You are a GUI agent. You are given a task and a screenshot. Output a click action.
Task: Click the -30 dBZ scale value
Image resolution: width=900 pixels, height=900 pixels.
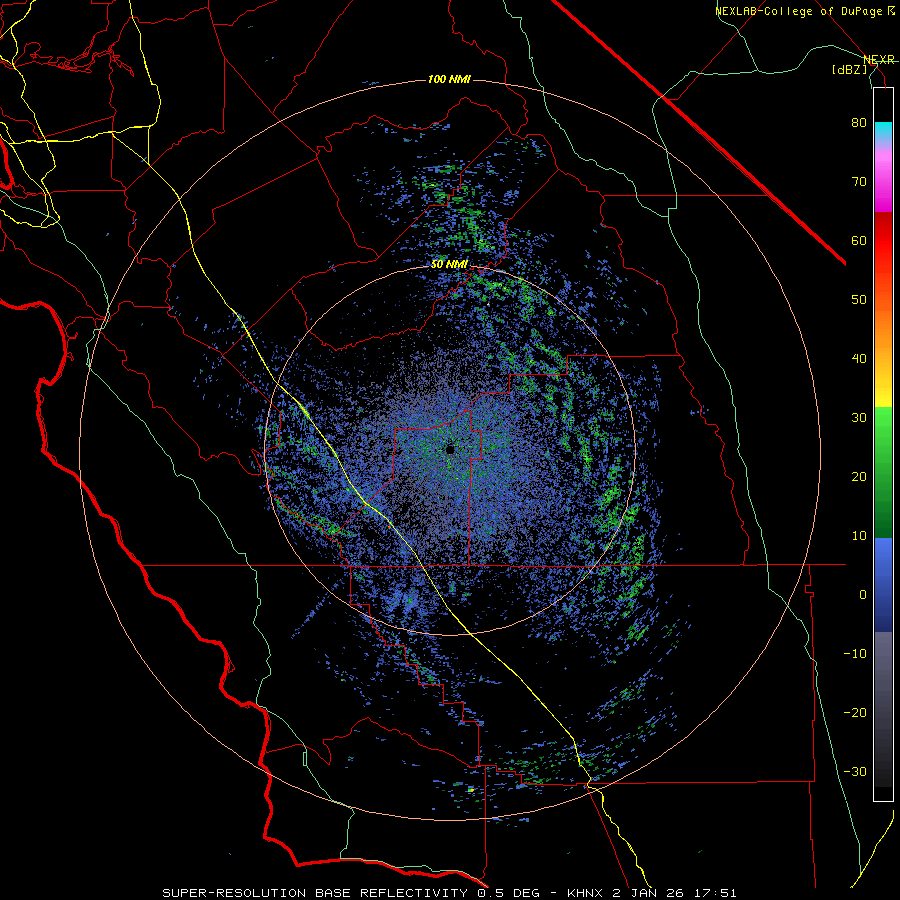[855, 771]
